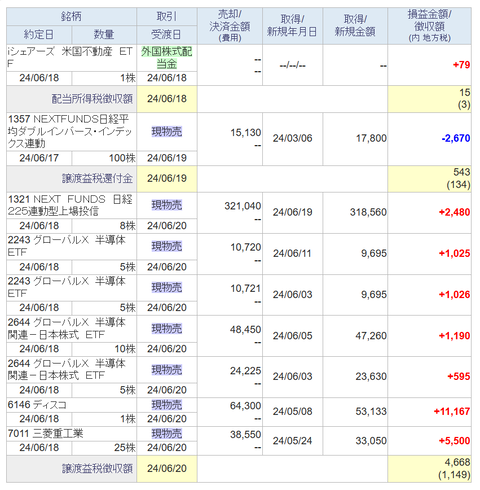Screen dimensions: 480x490
Task: Click the 約定日 column header
Action: coord(39,34)
